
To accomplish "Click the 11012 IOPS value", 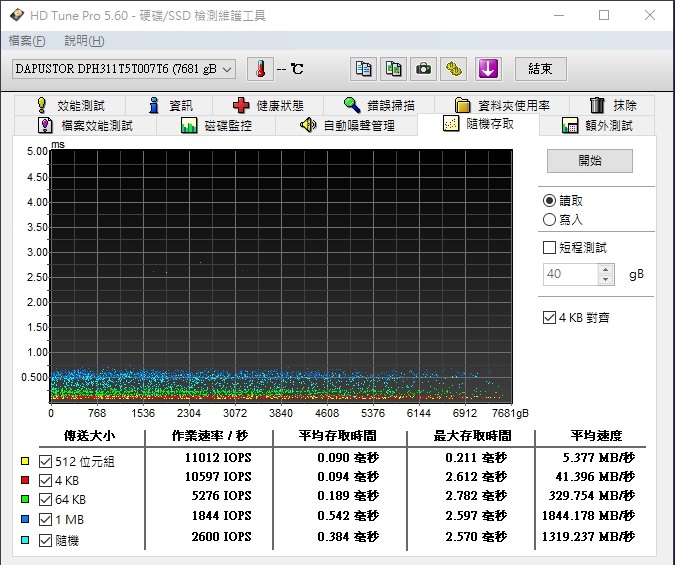I will click(218, 458).
